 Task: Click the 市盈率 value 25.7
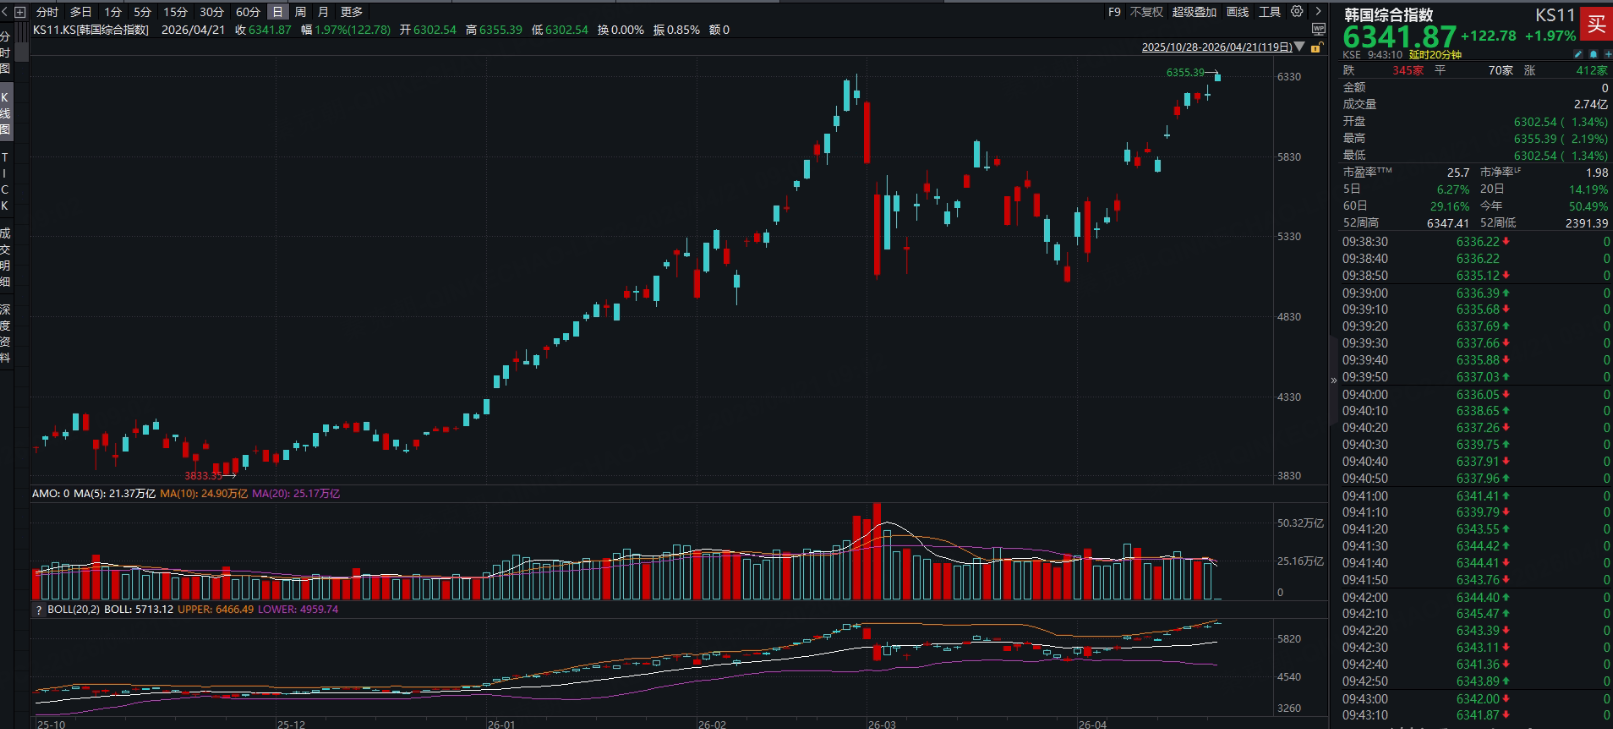pyautogui.click(x=1458, y=173)
